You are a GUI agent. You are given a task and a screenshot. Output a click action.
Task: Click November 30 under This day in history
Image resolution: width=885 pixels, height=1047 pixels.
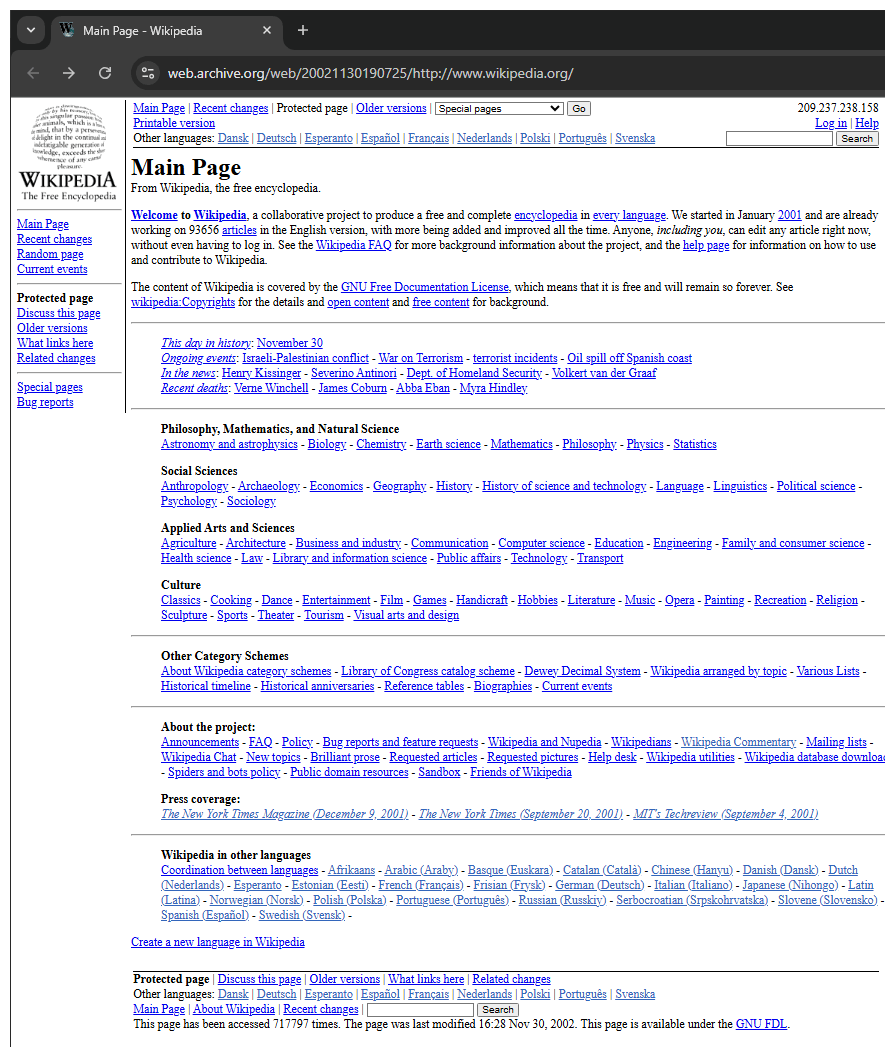289,342
